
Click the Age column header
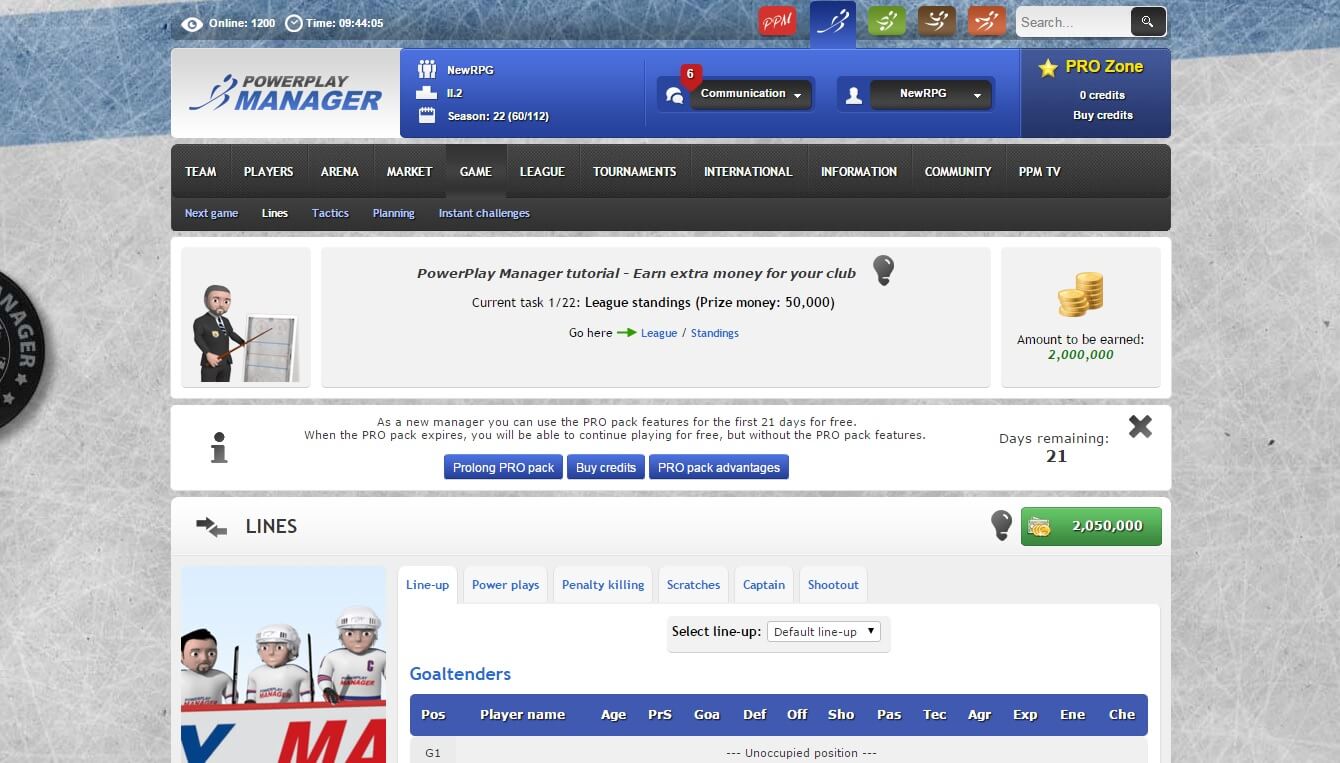613,715
